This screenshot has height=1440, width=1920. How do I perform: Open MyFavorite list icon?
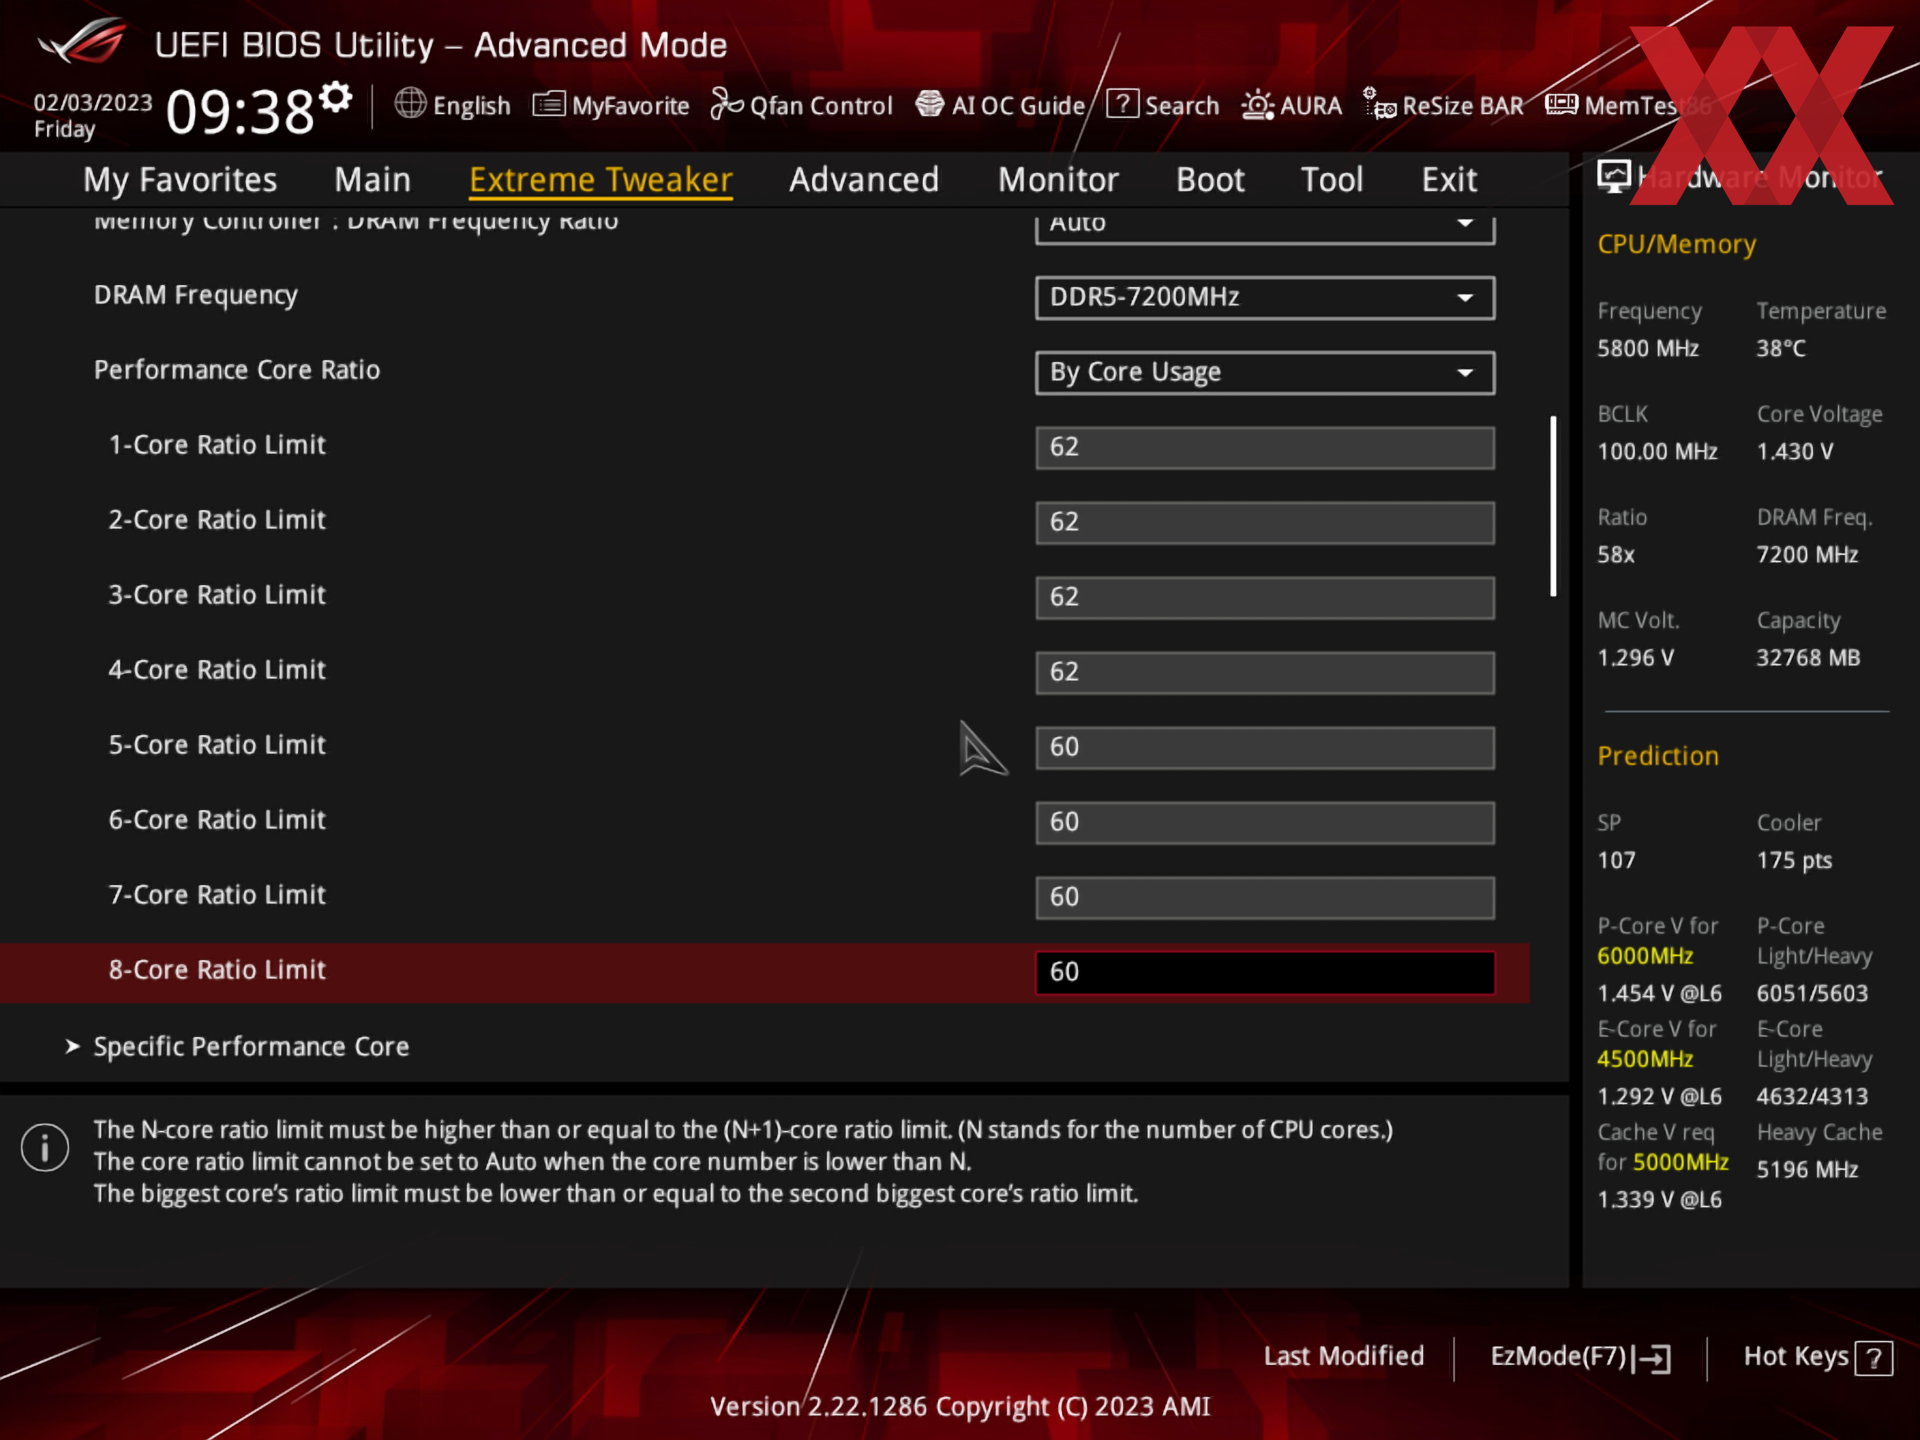click(x=549, y=103)
